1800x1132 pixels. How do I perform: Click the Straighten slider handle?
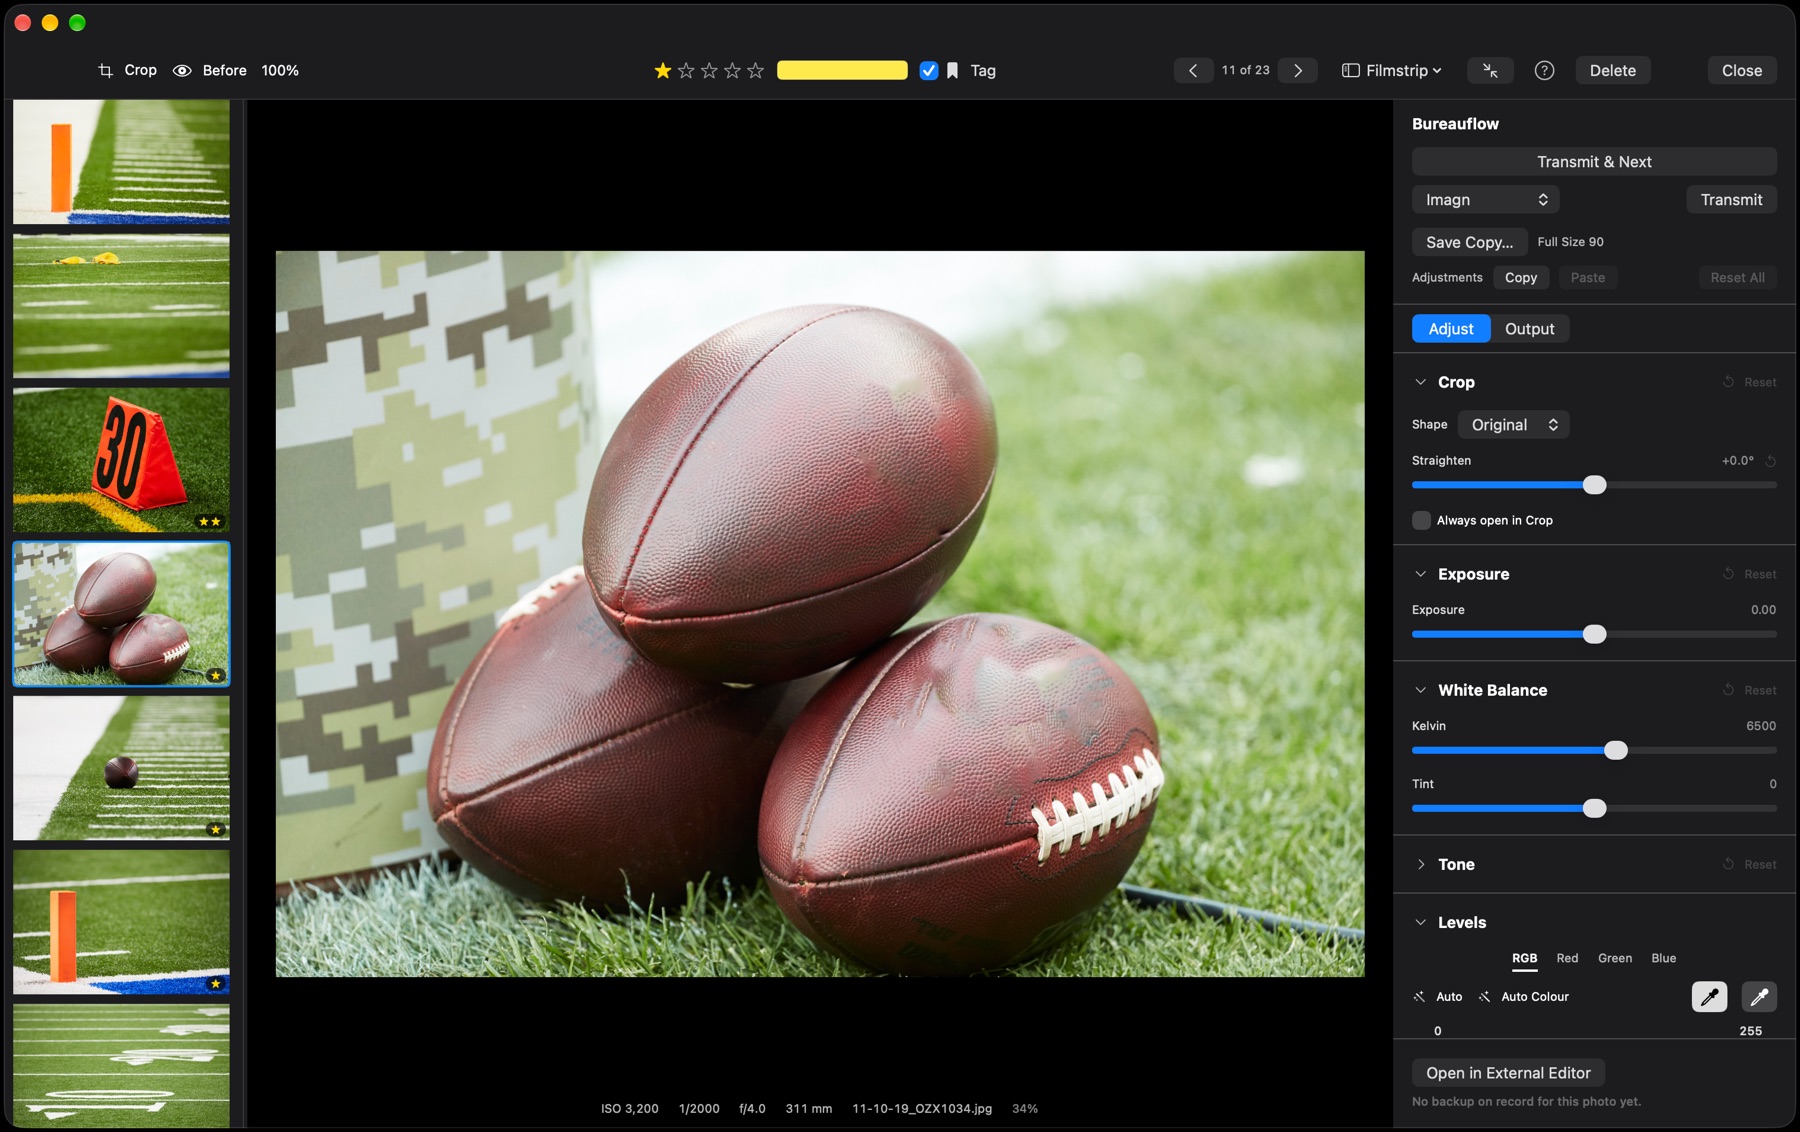[x=1594, y=485]
